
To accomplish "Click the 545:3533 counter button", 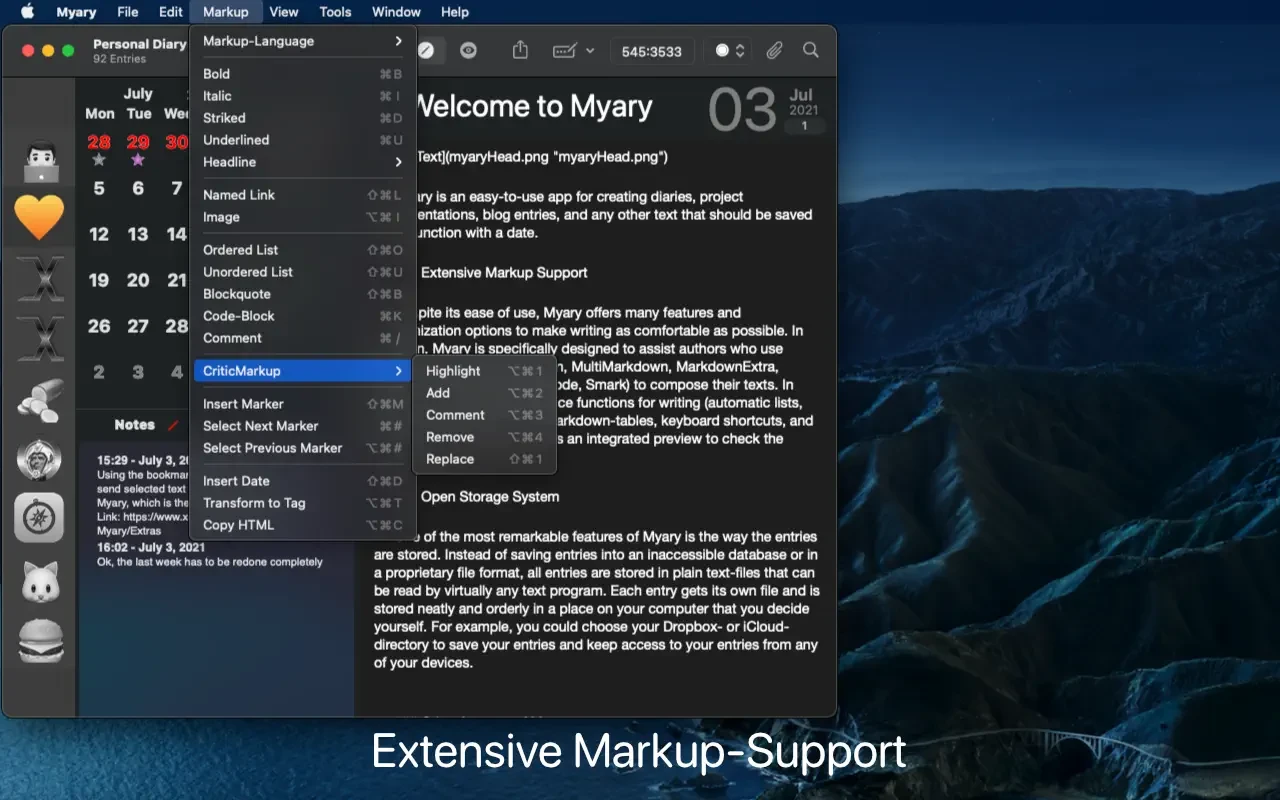I will pos(651,51).
